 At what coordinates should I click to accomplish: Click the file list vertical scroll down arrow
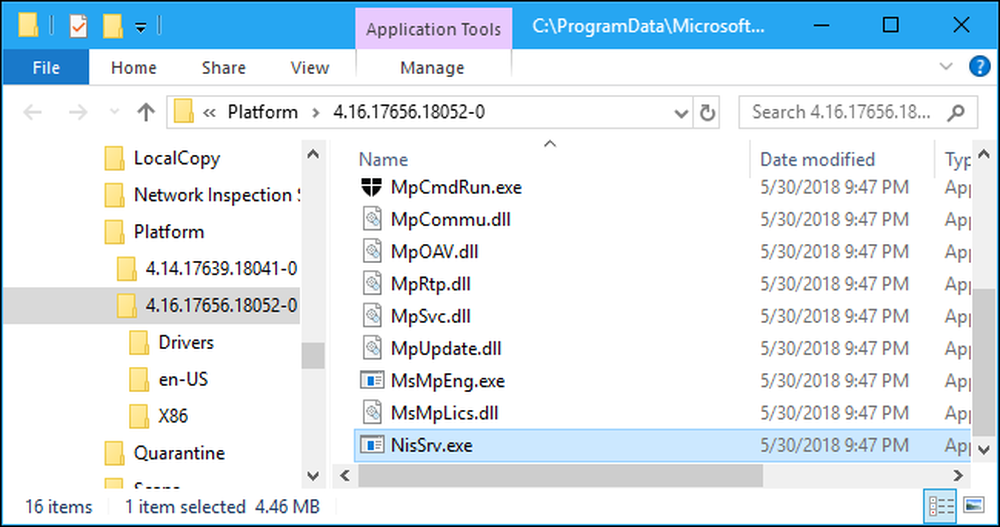(983, 449)
